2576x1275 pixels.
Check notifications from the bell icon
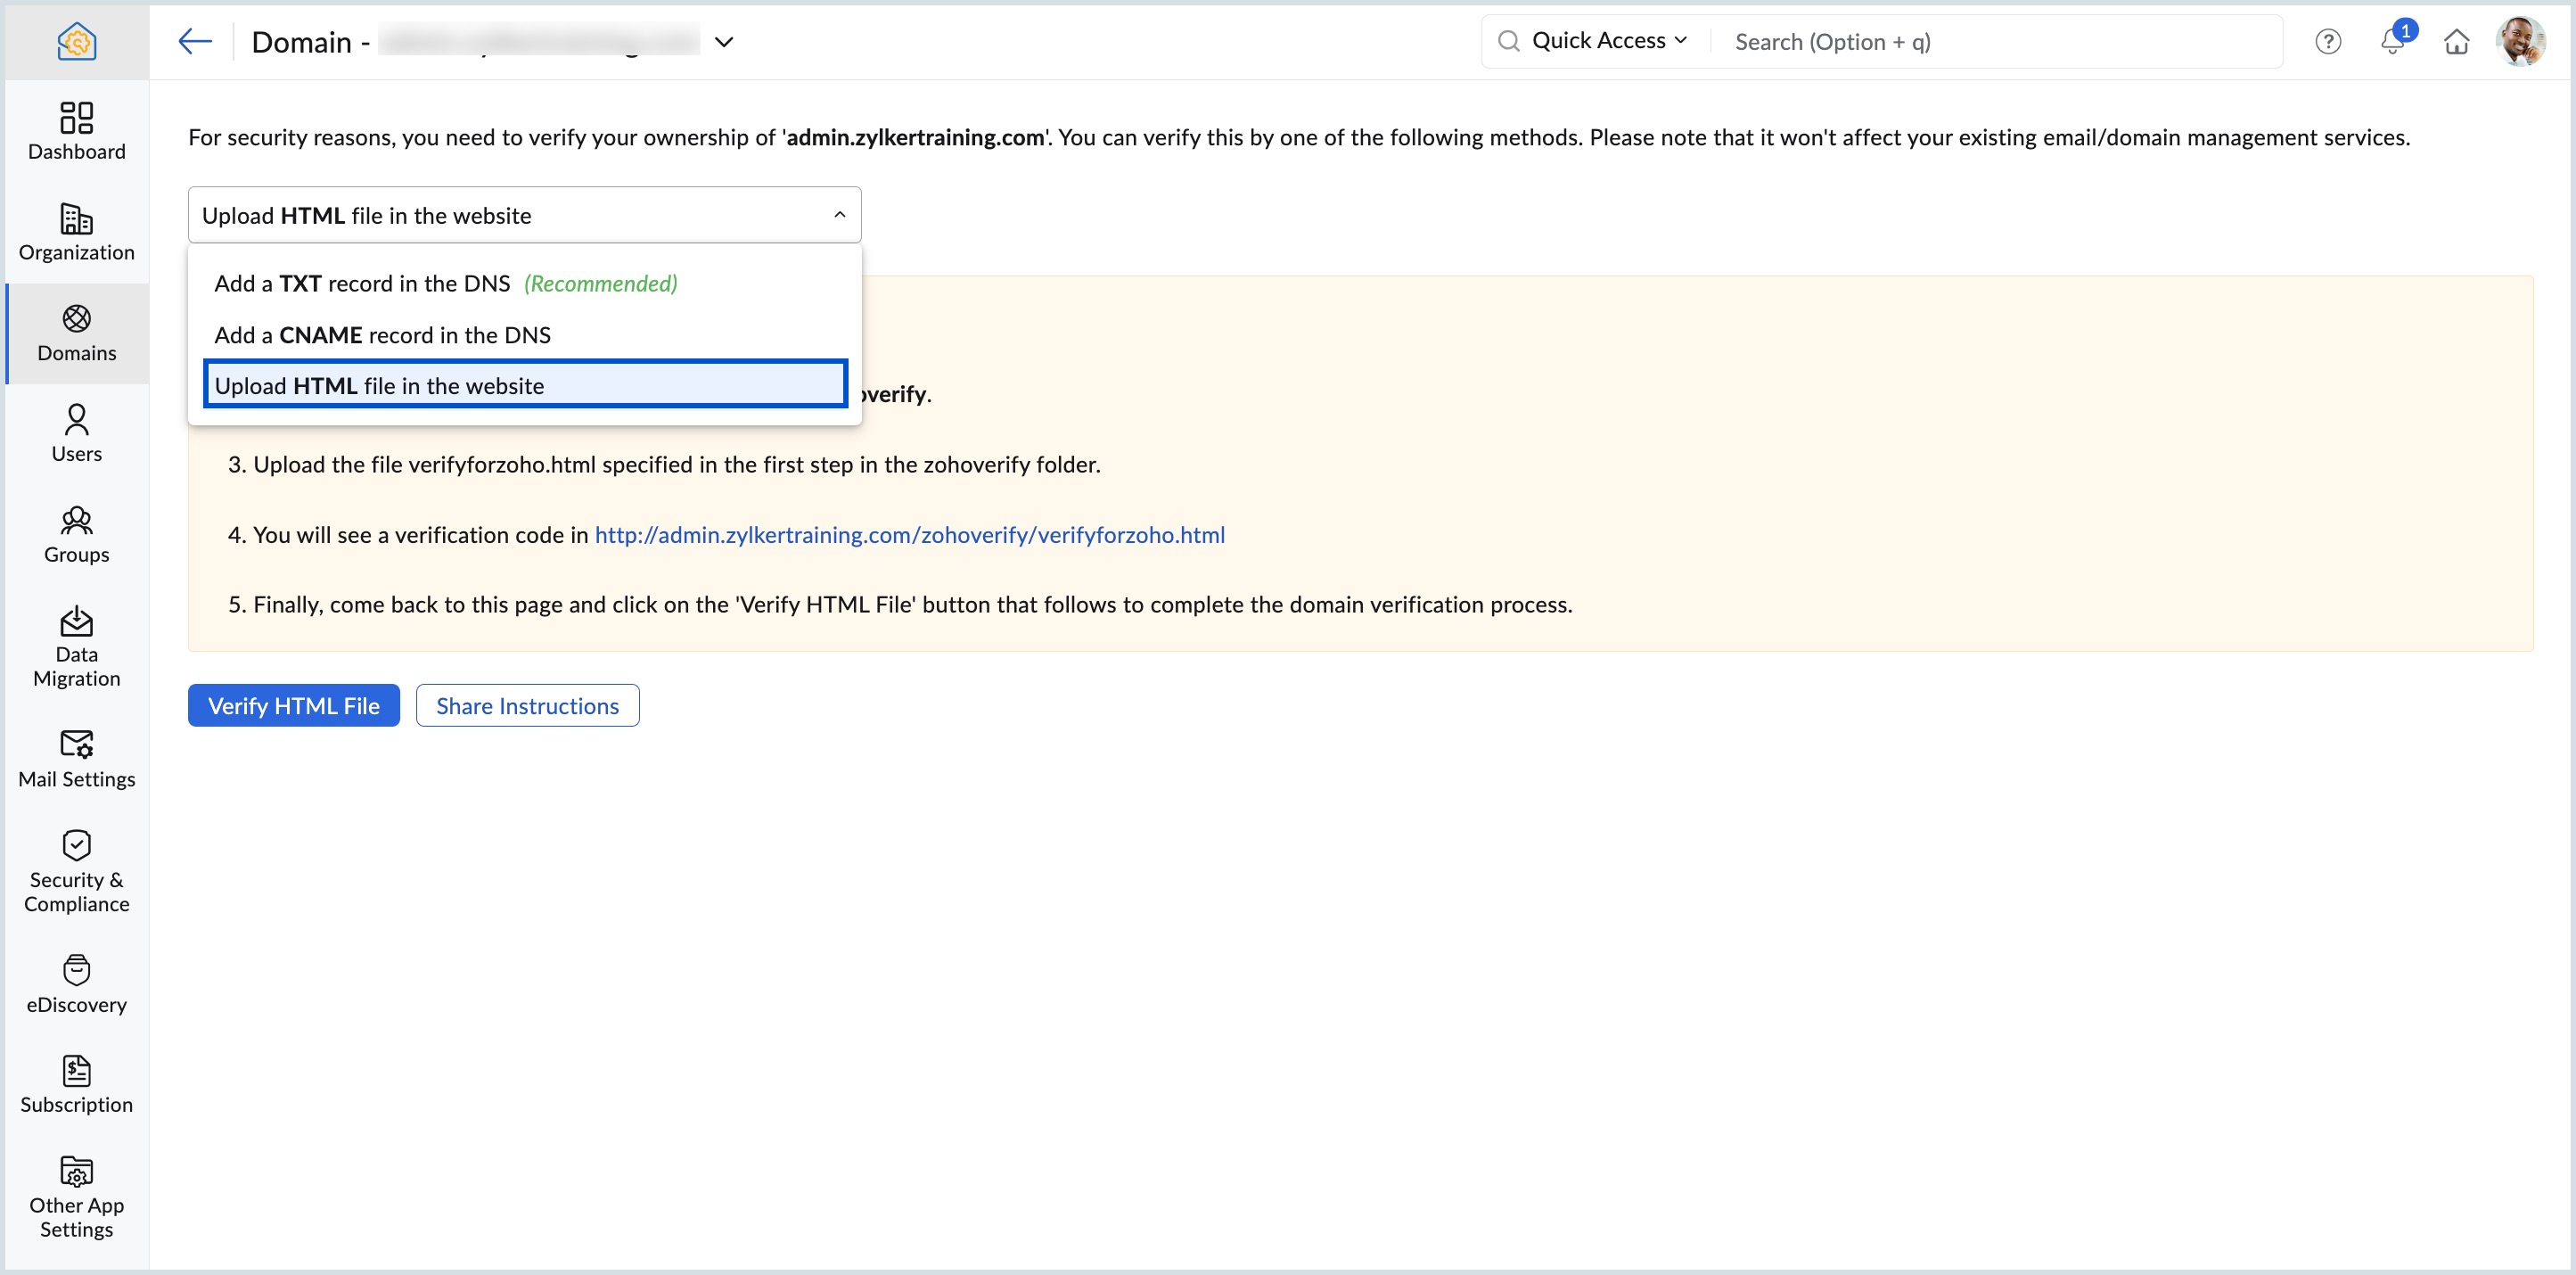pyautogui.click(x=2393, y=41)
